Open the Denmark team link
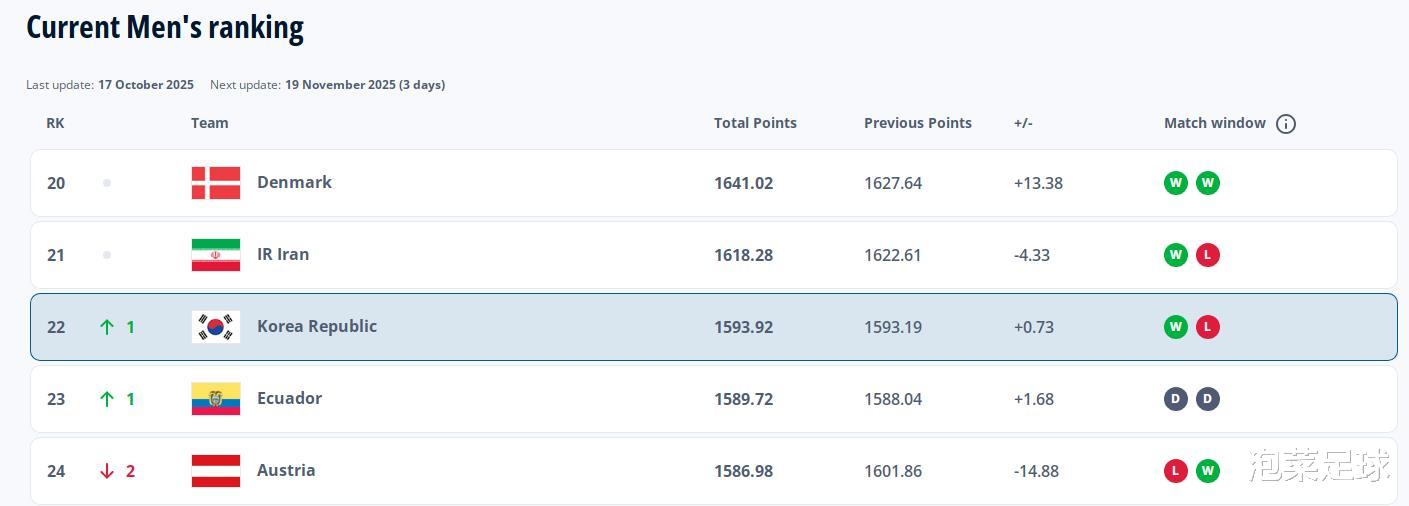Viewport: 1409px width, 506px height. tap(294, 182)
